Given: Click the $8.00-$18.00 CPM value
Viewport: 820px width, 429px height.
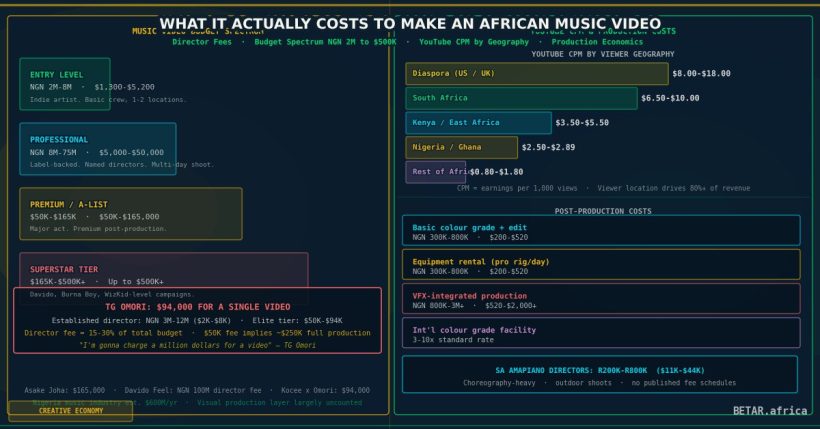Looking at the screenshot, I should [701, 74].
